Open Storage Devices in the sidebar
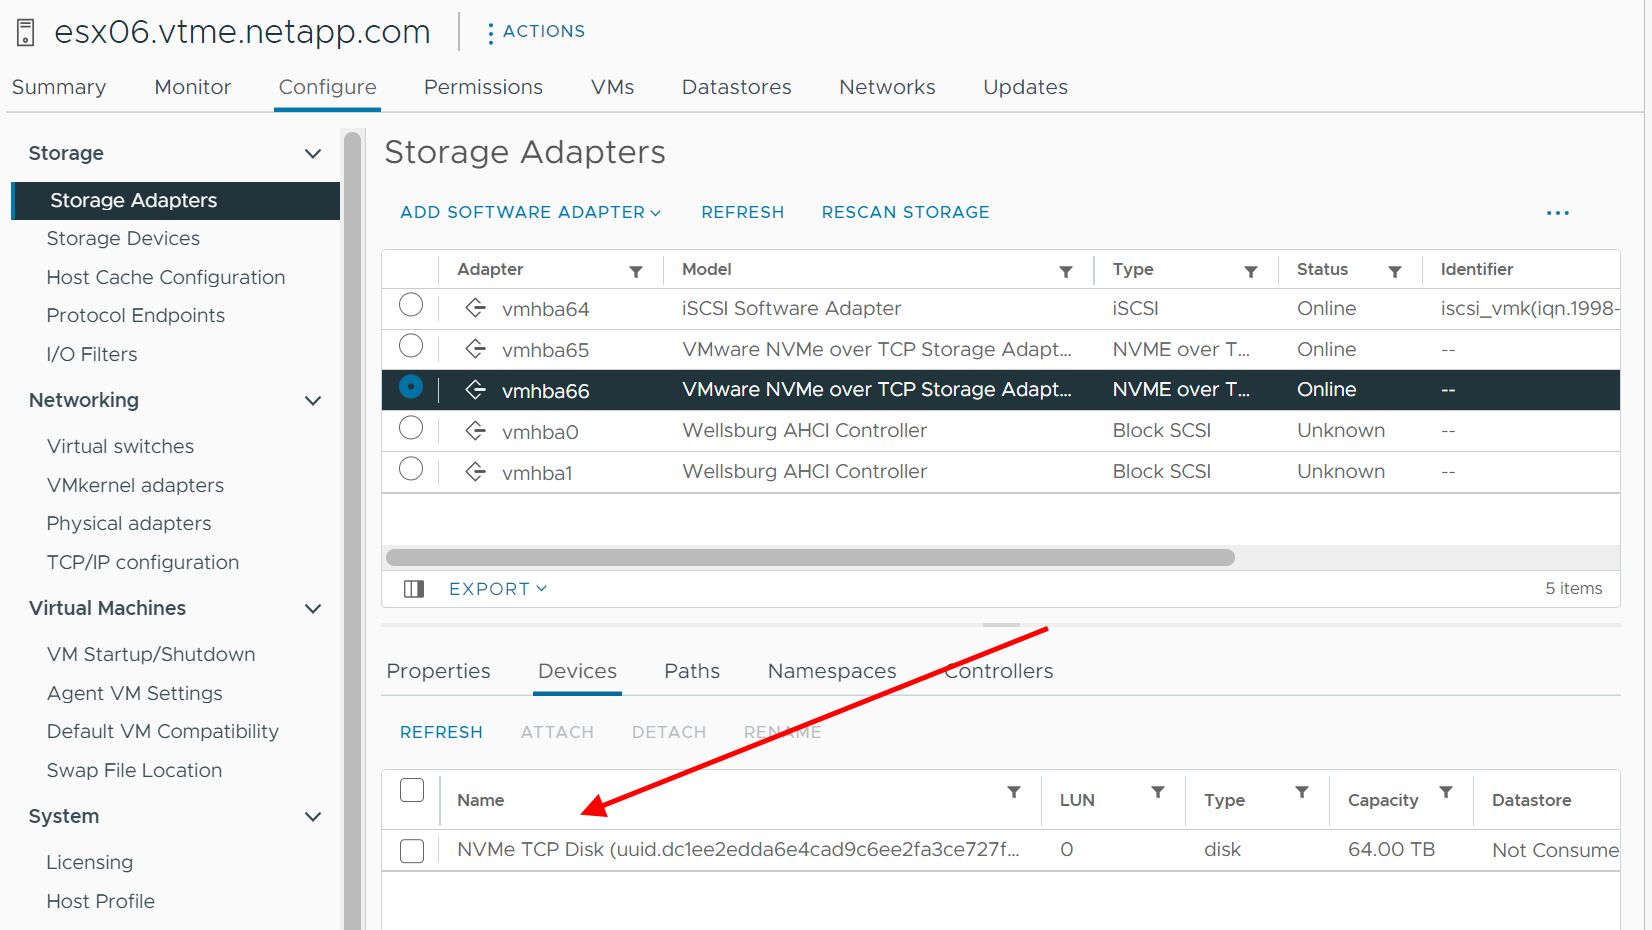The width and height of the screenshot is (1652, 930). pos(123,238)
